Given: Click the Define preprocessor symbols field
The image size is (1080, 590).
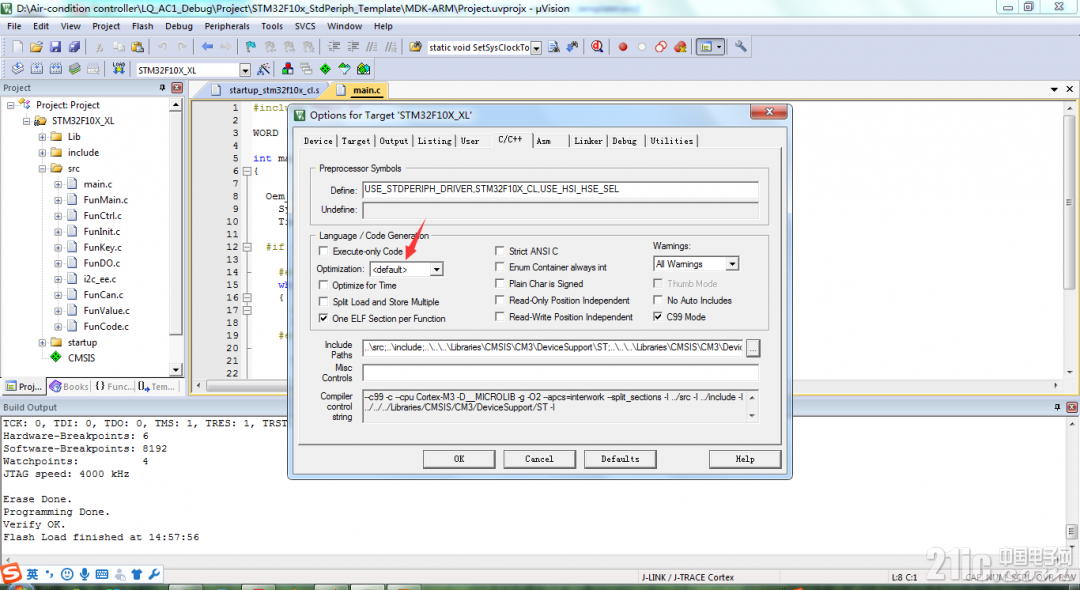Looking at the screenshot, I should pos(560,190).
